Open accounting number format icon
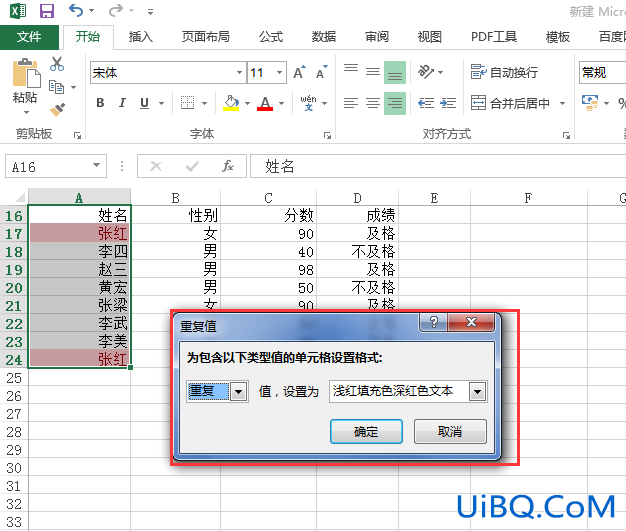Viewport: 626px width, 531px height. click(x=590, y=103)
